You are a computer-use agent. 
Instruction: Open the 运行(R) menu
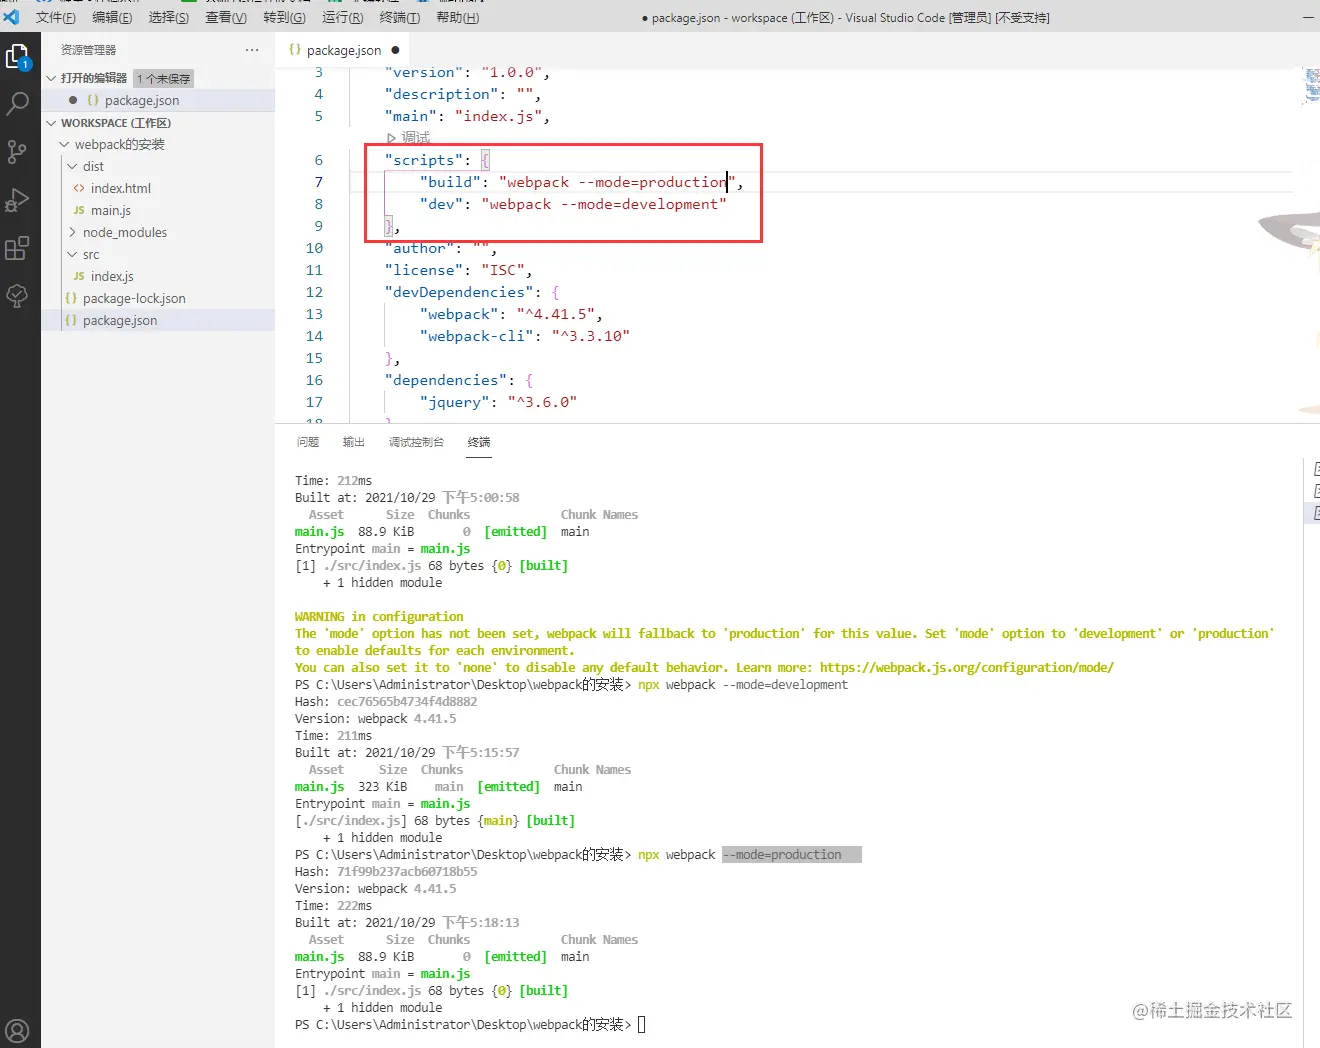343,17
